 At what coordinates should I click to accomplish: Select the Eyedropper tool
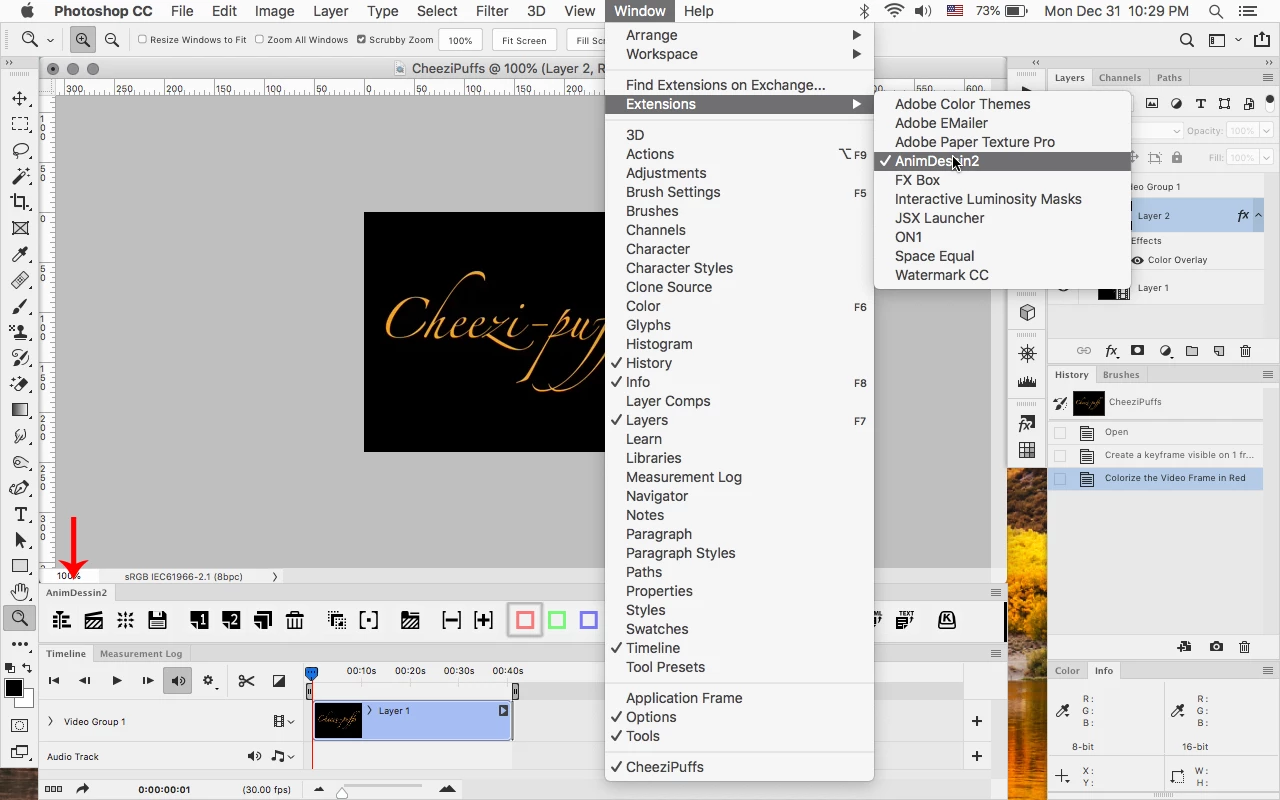[20, 254]
